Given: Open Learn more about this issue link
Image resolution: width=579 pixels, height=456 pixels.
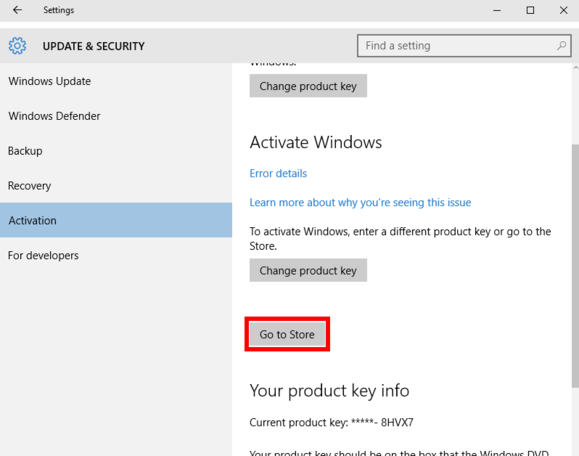Looking at the screenshot, I should point(360,202).
